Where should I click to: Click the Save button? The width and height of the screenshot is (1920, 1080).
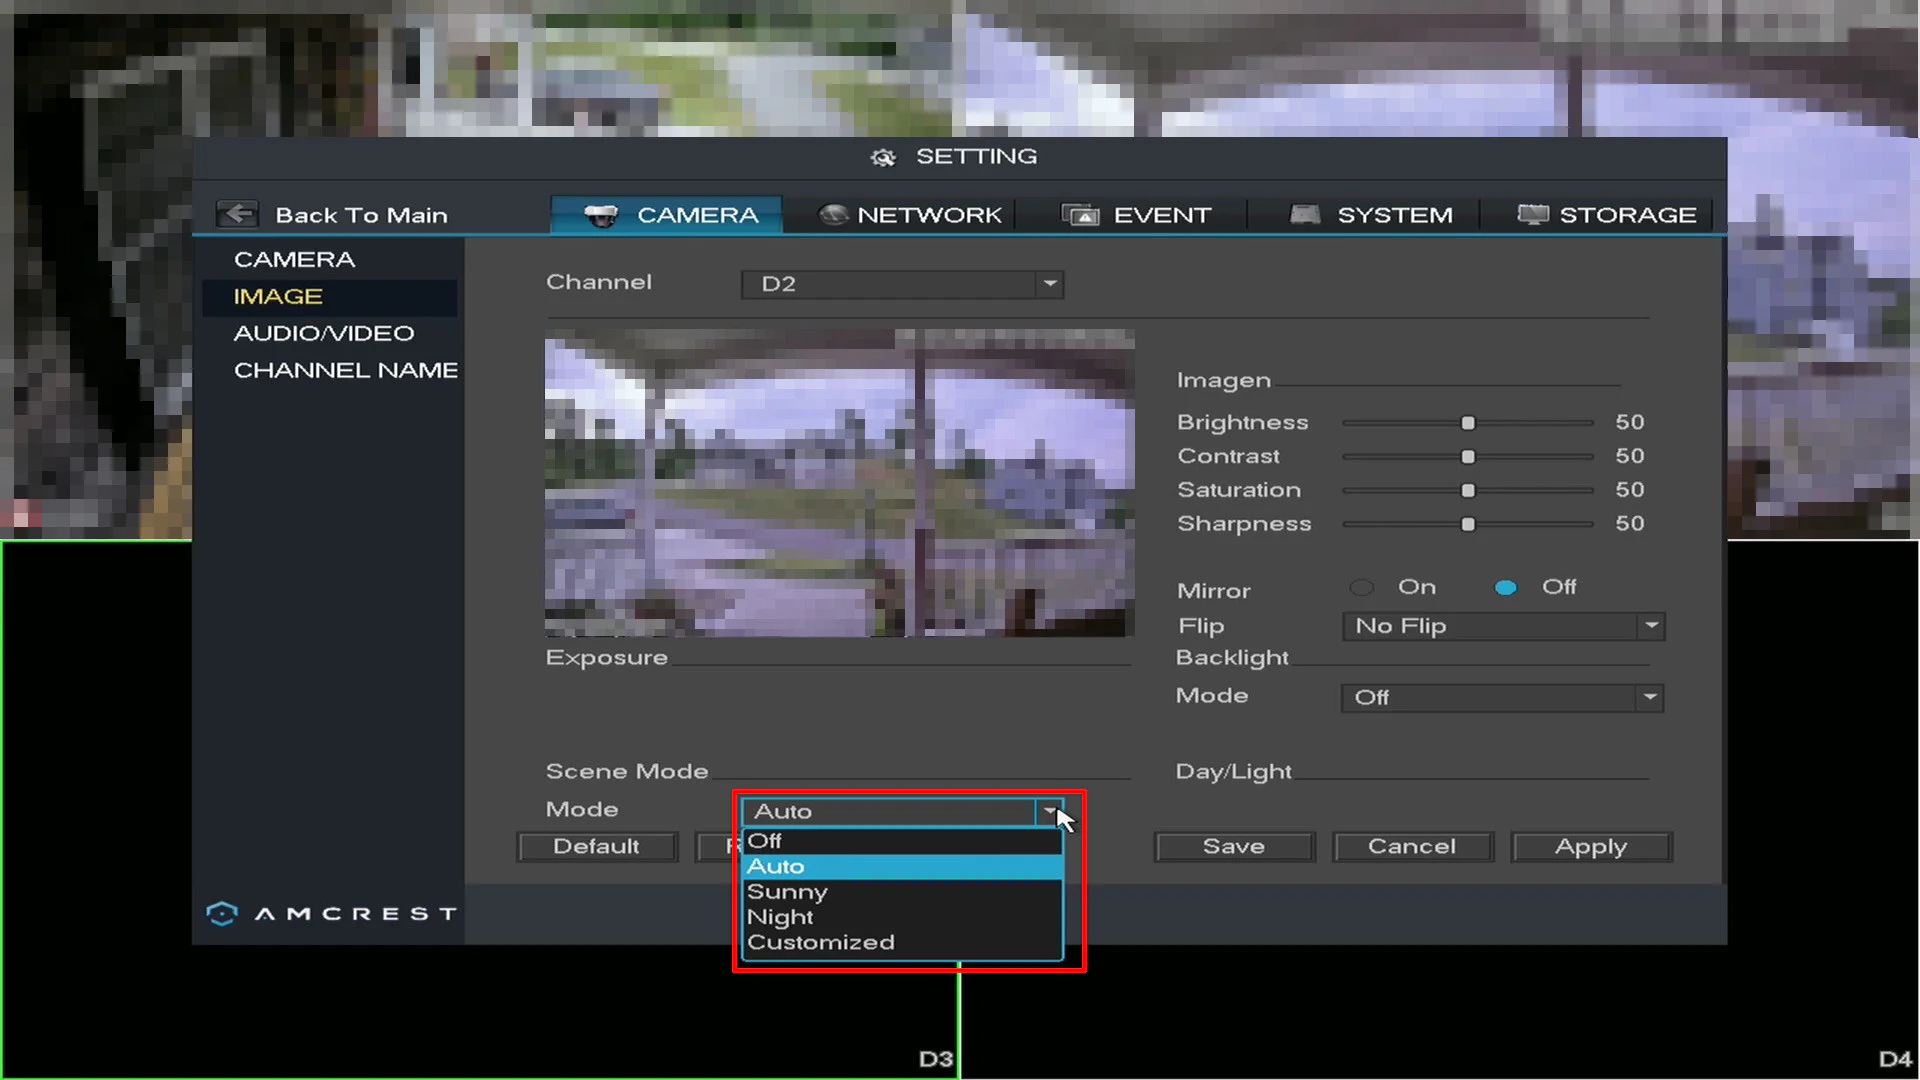(1234, 847)
